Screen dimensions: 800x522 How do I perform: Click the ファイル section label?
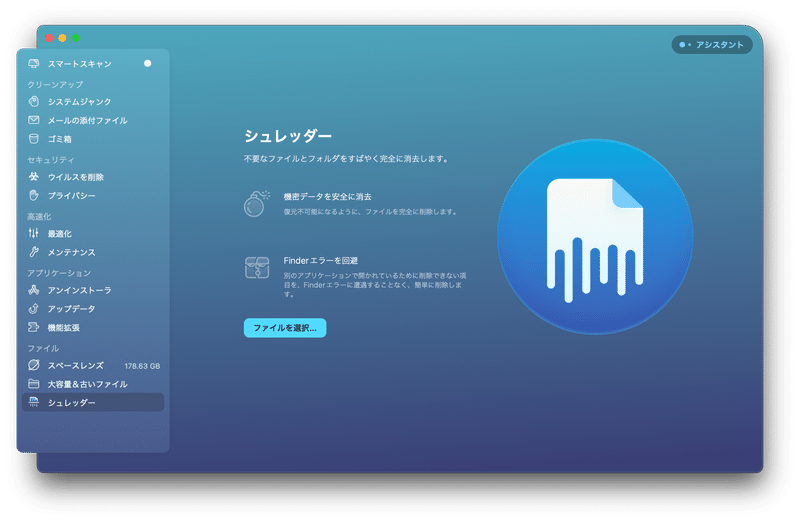click(x=43, y=348)
